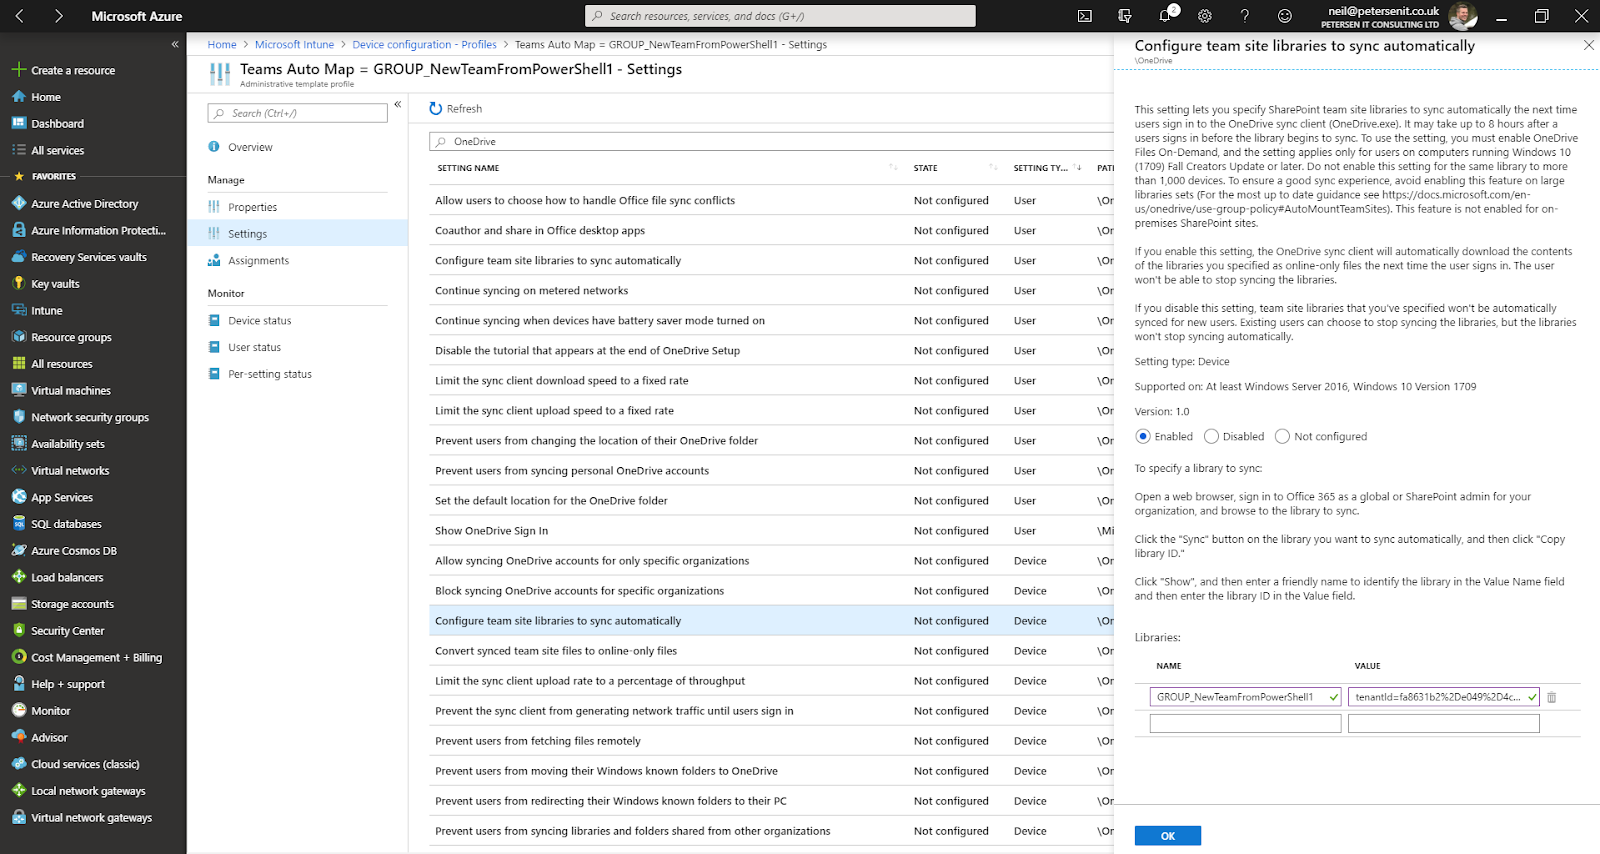Click the Assignments icon in Manage
Screen dimensions: 1600x854
click(x=214, y=260)
